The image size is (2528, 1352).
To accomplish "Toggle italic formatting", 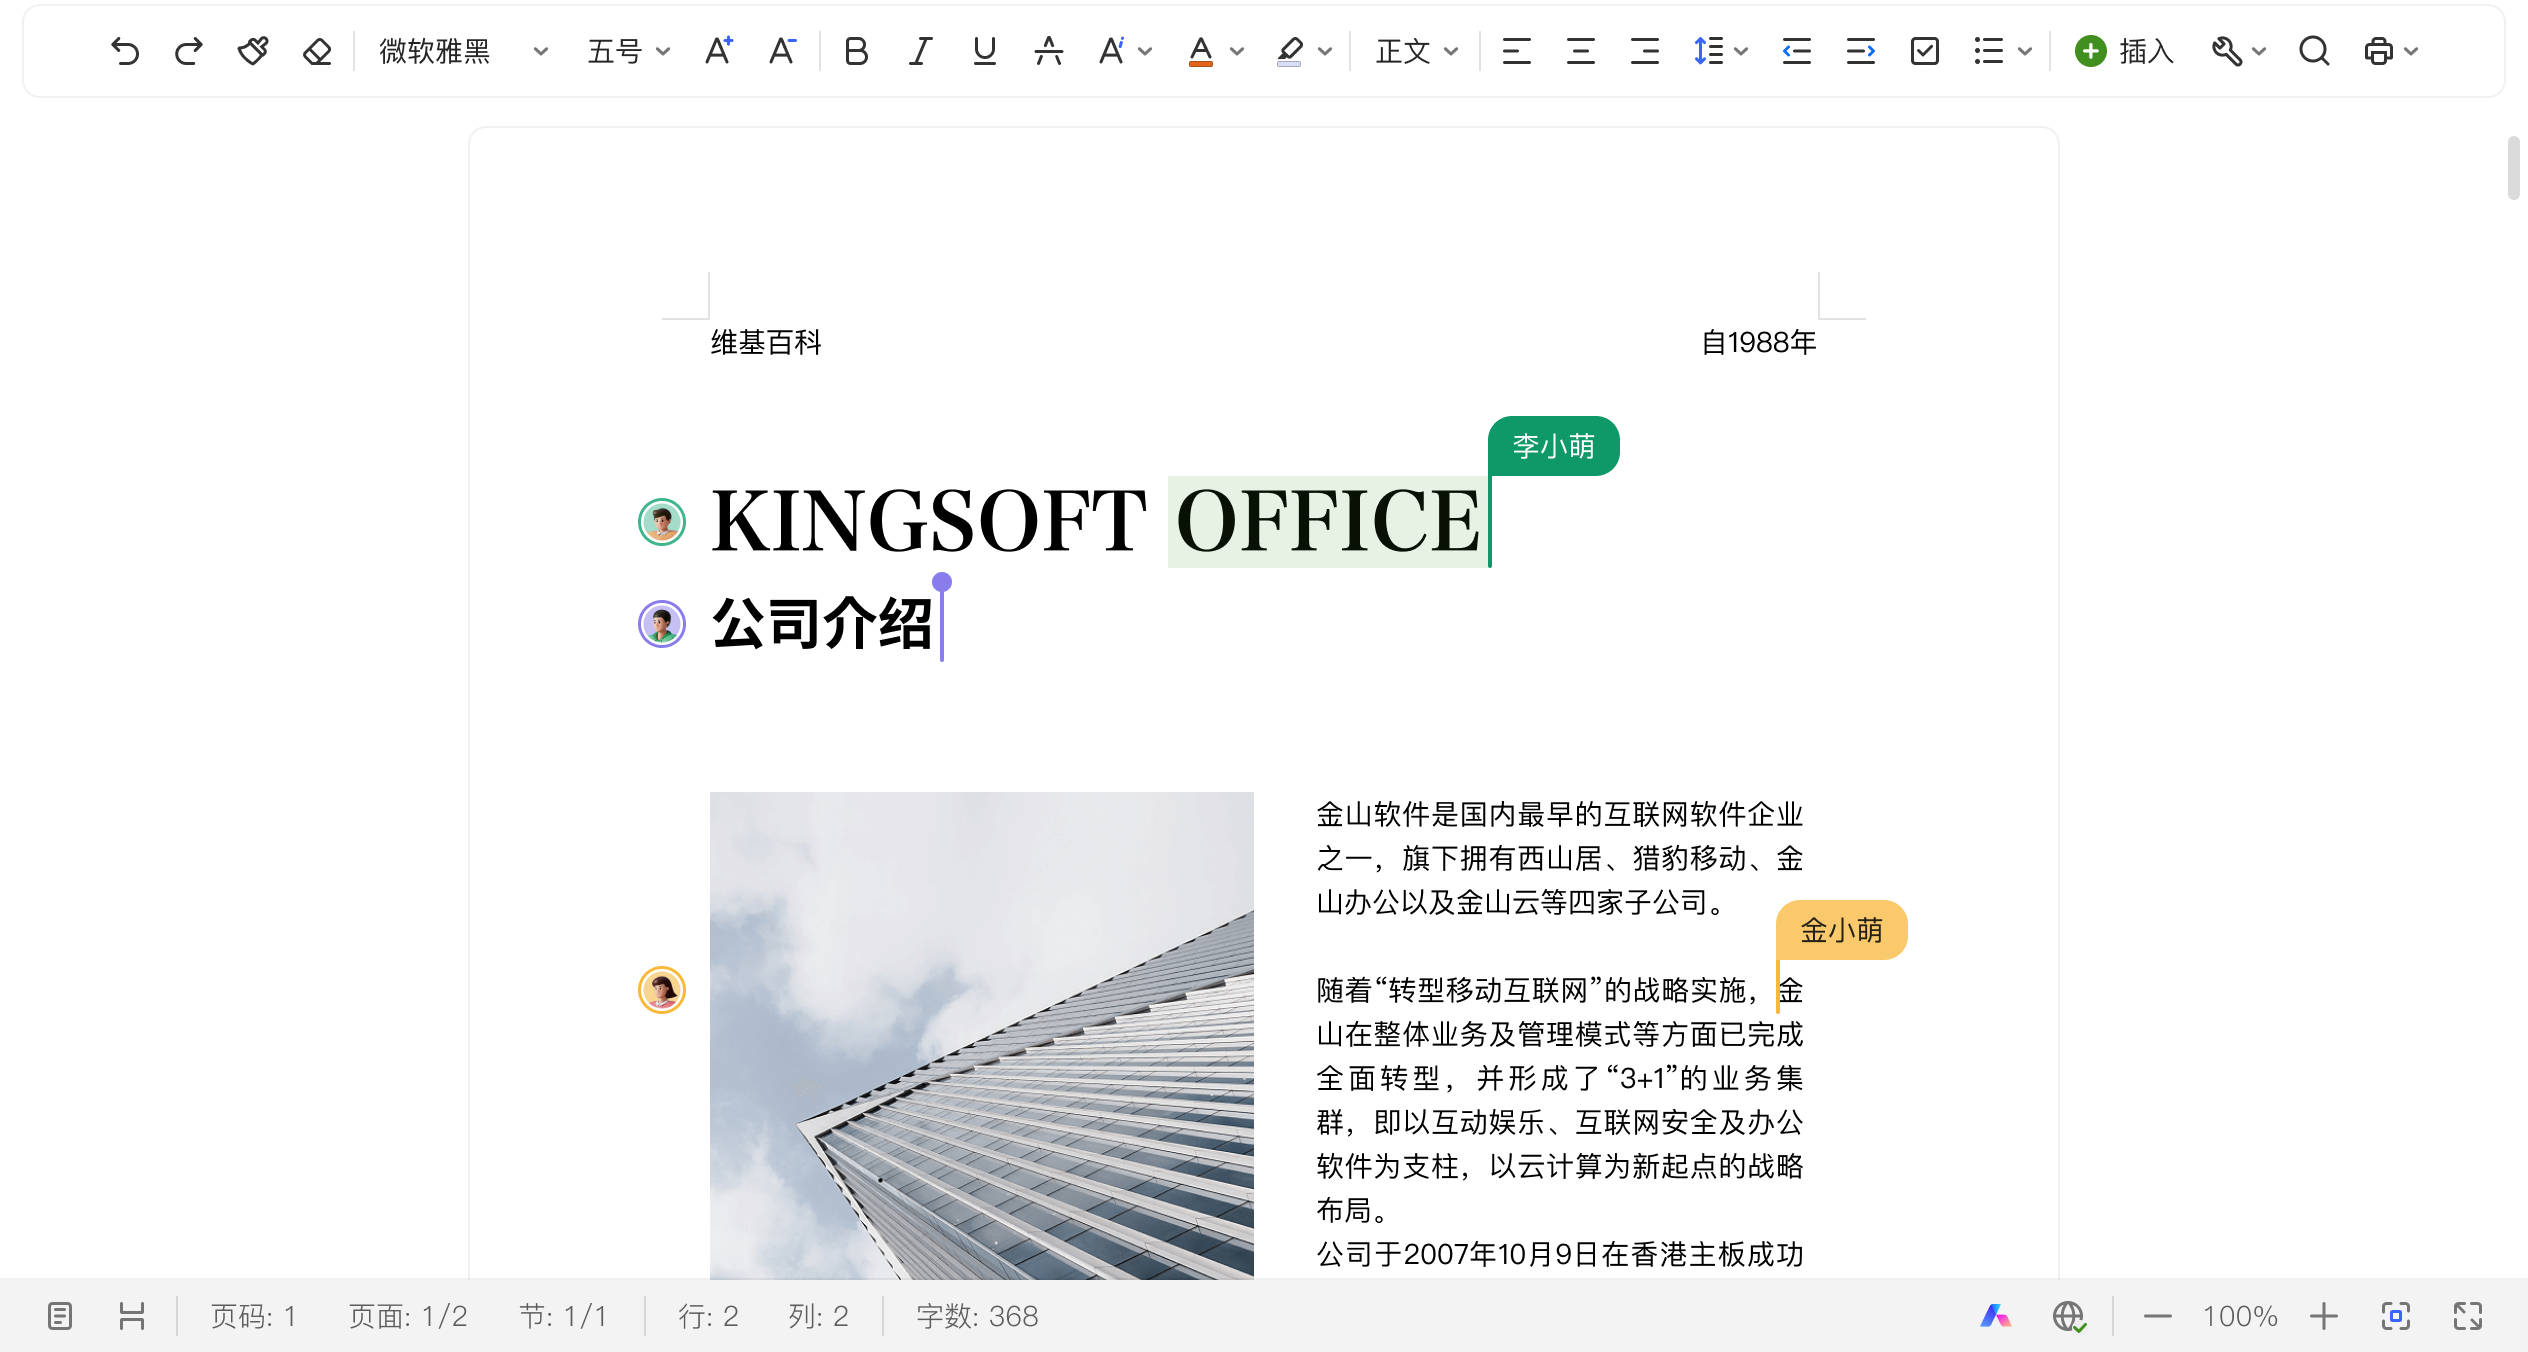I will pos(920,51).
